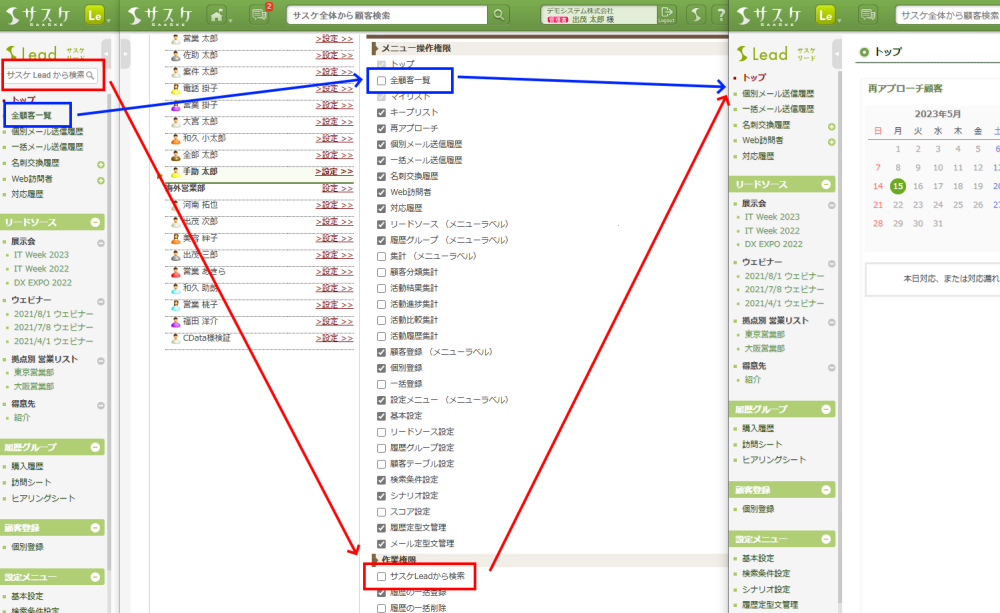The image size is (1000, 613).
Task: Open 対応履歴 in the leftmost sidebar
Action: pyautogui.click(x=27, y=194)
